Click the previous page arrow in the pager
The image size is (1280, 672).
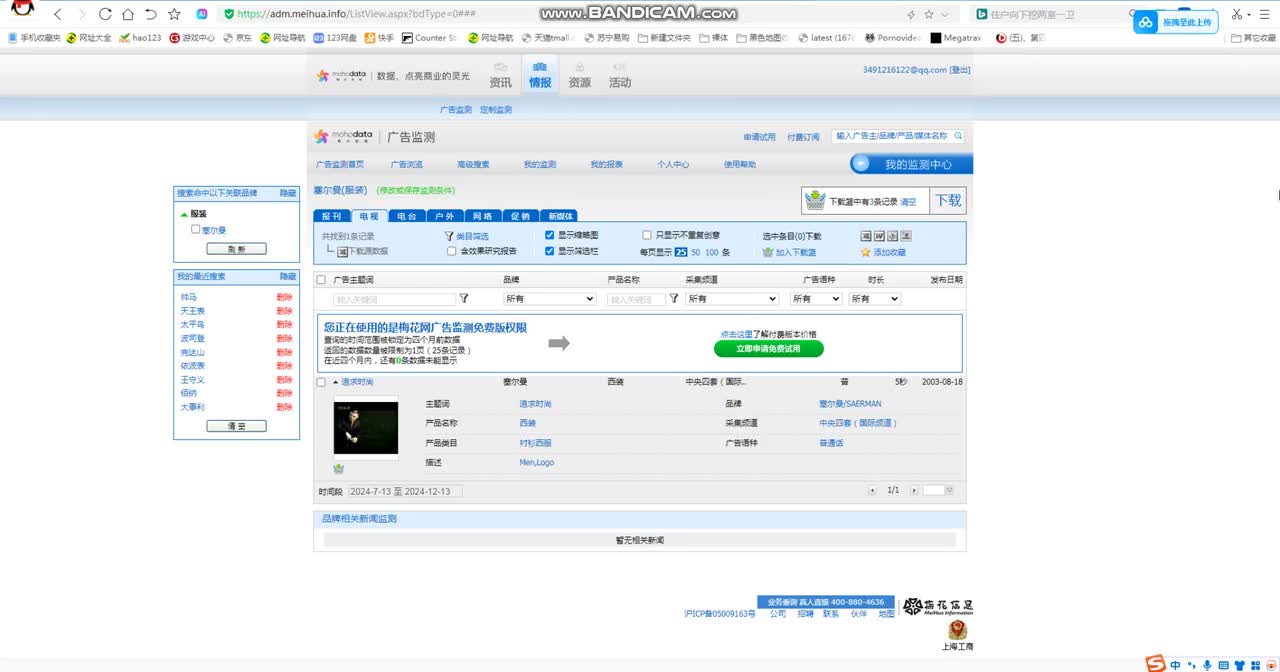pyautogui.click(x=872, y=490)
